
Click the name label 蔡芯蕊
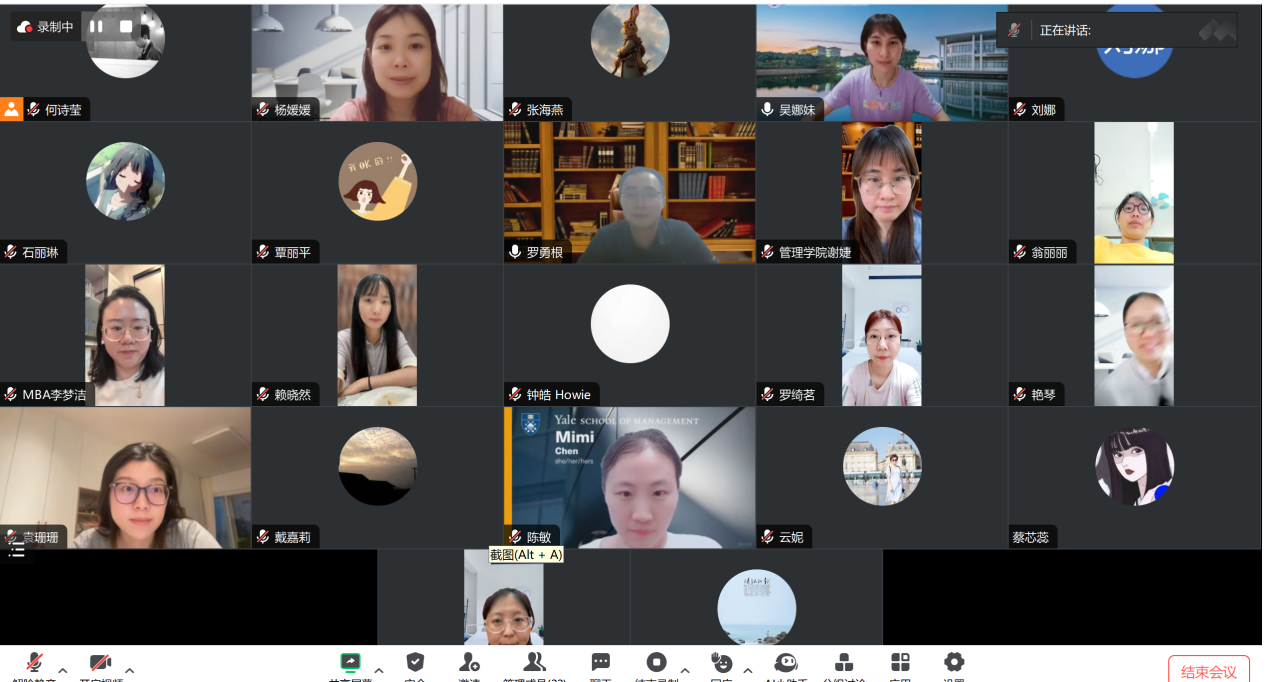(1031, 537)
